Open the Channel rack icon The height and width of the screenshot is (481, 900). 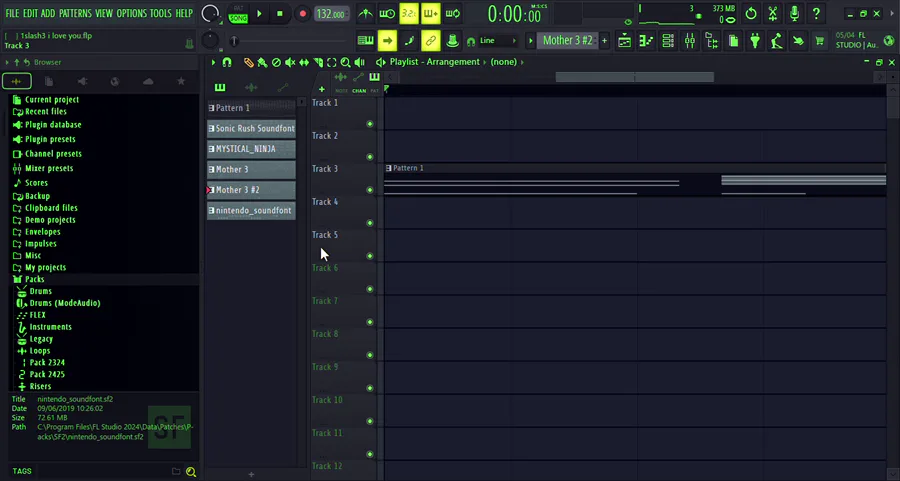pos(668,41)
